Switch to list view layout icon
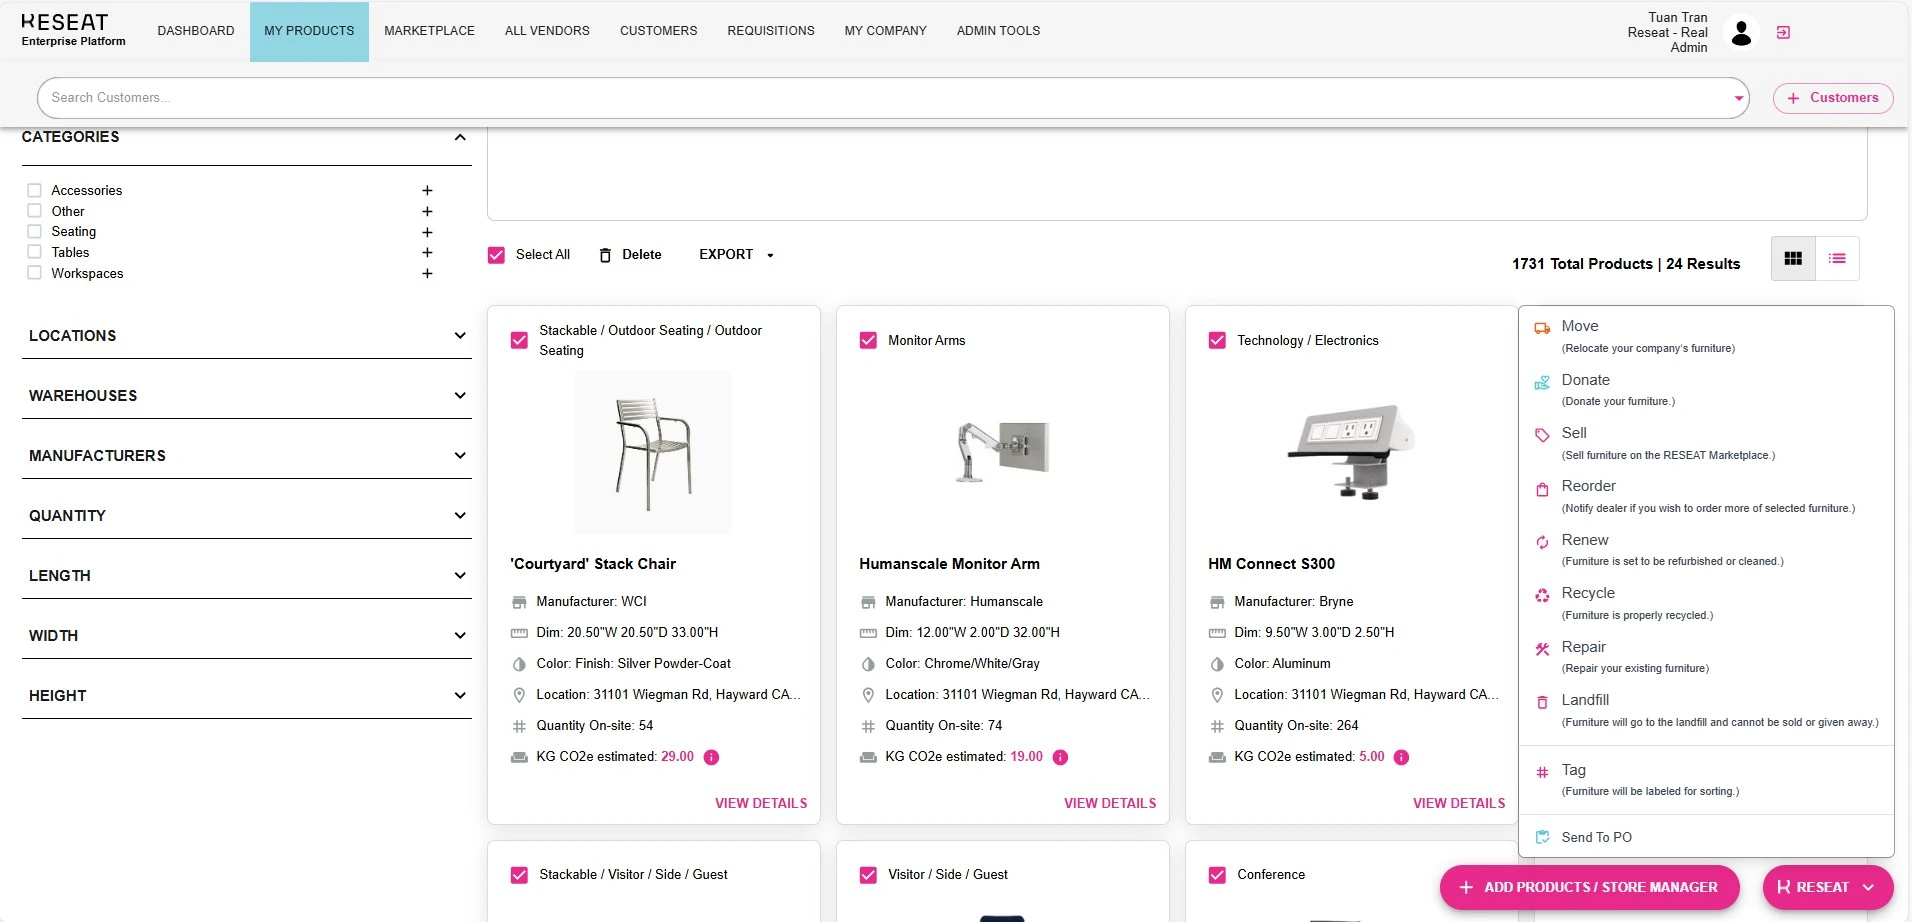This screenshot has width=1912, height=922. coord(1837,259)
